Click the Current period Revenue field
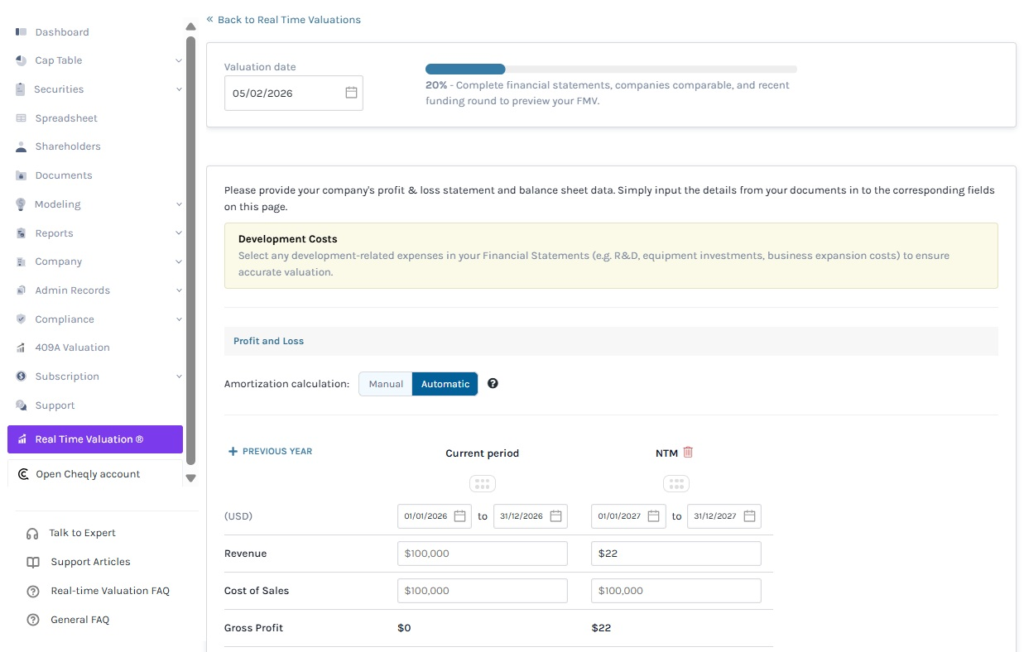Image resolution: width=1024 pixels, height=652 pixels. tap(482, 553)
